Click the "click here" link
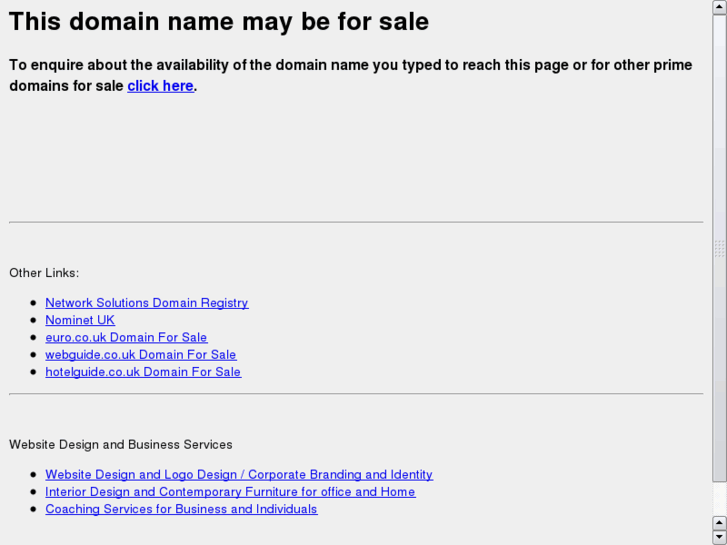This screenshot has width=727, height=545. 160,86
